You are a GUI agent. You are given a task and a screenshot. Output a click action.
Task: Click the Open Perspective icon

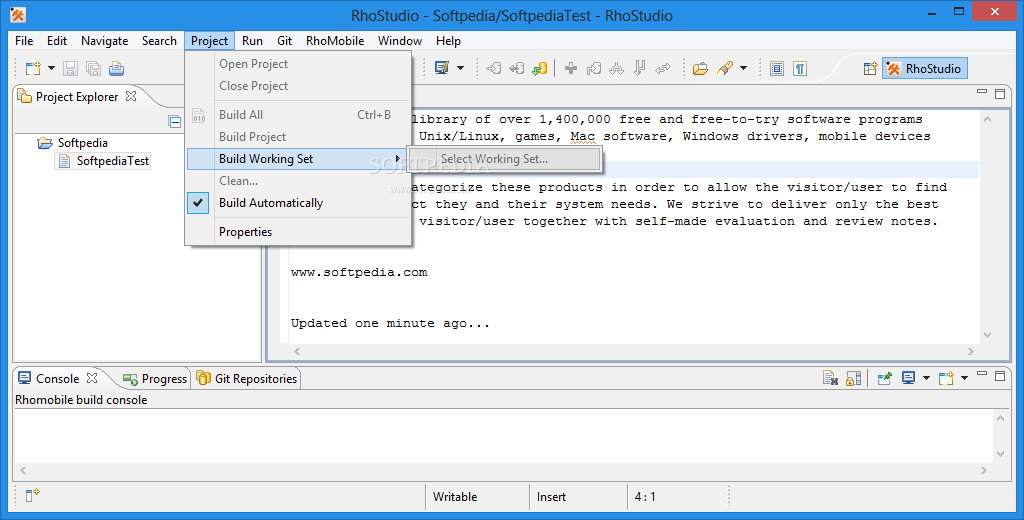click(870, 68)
